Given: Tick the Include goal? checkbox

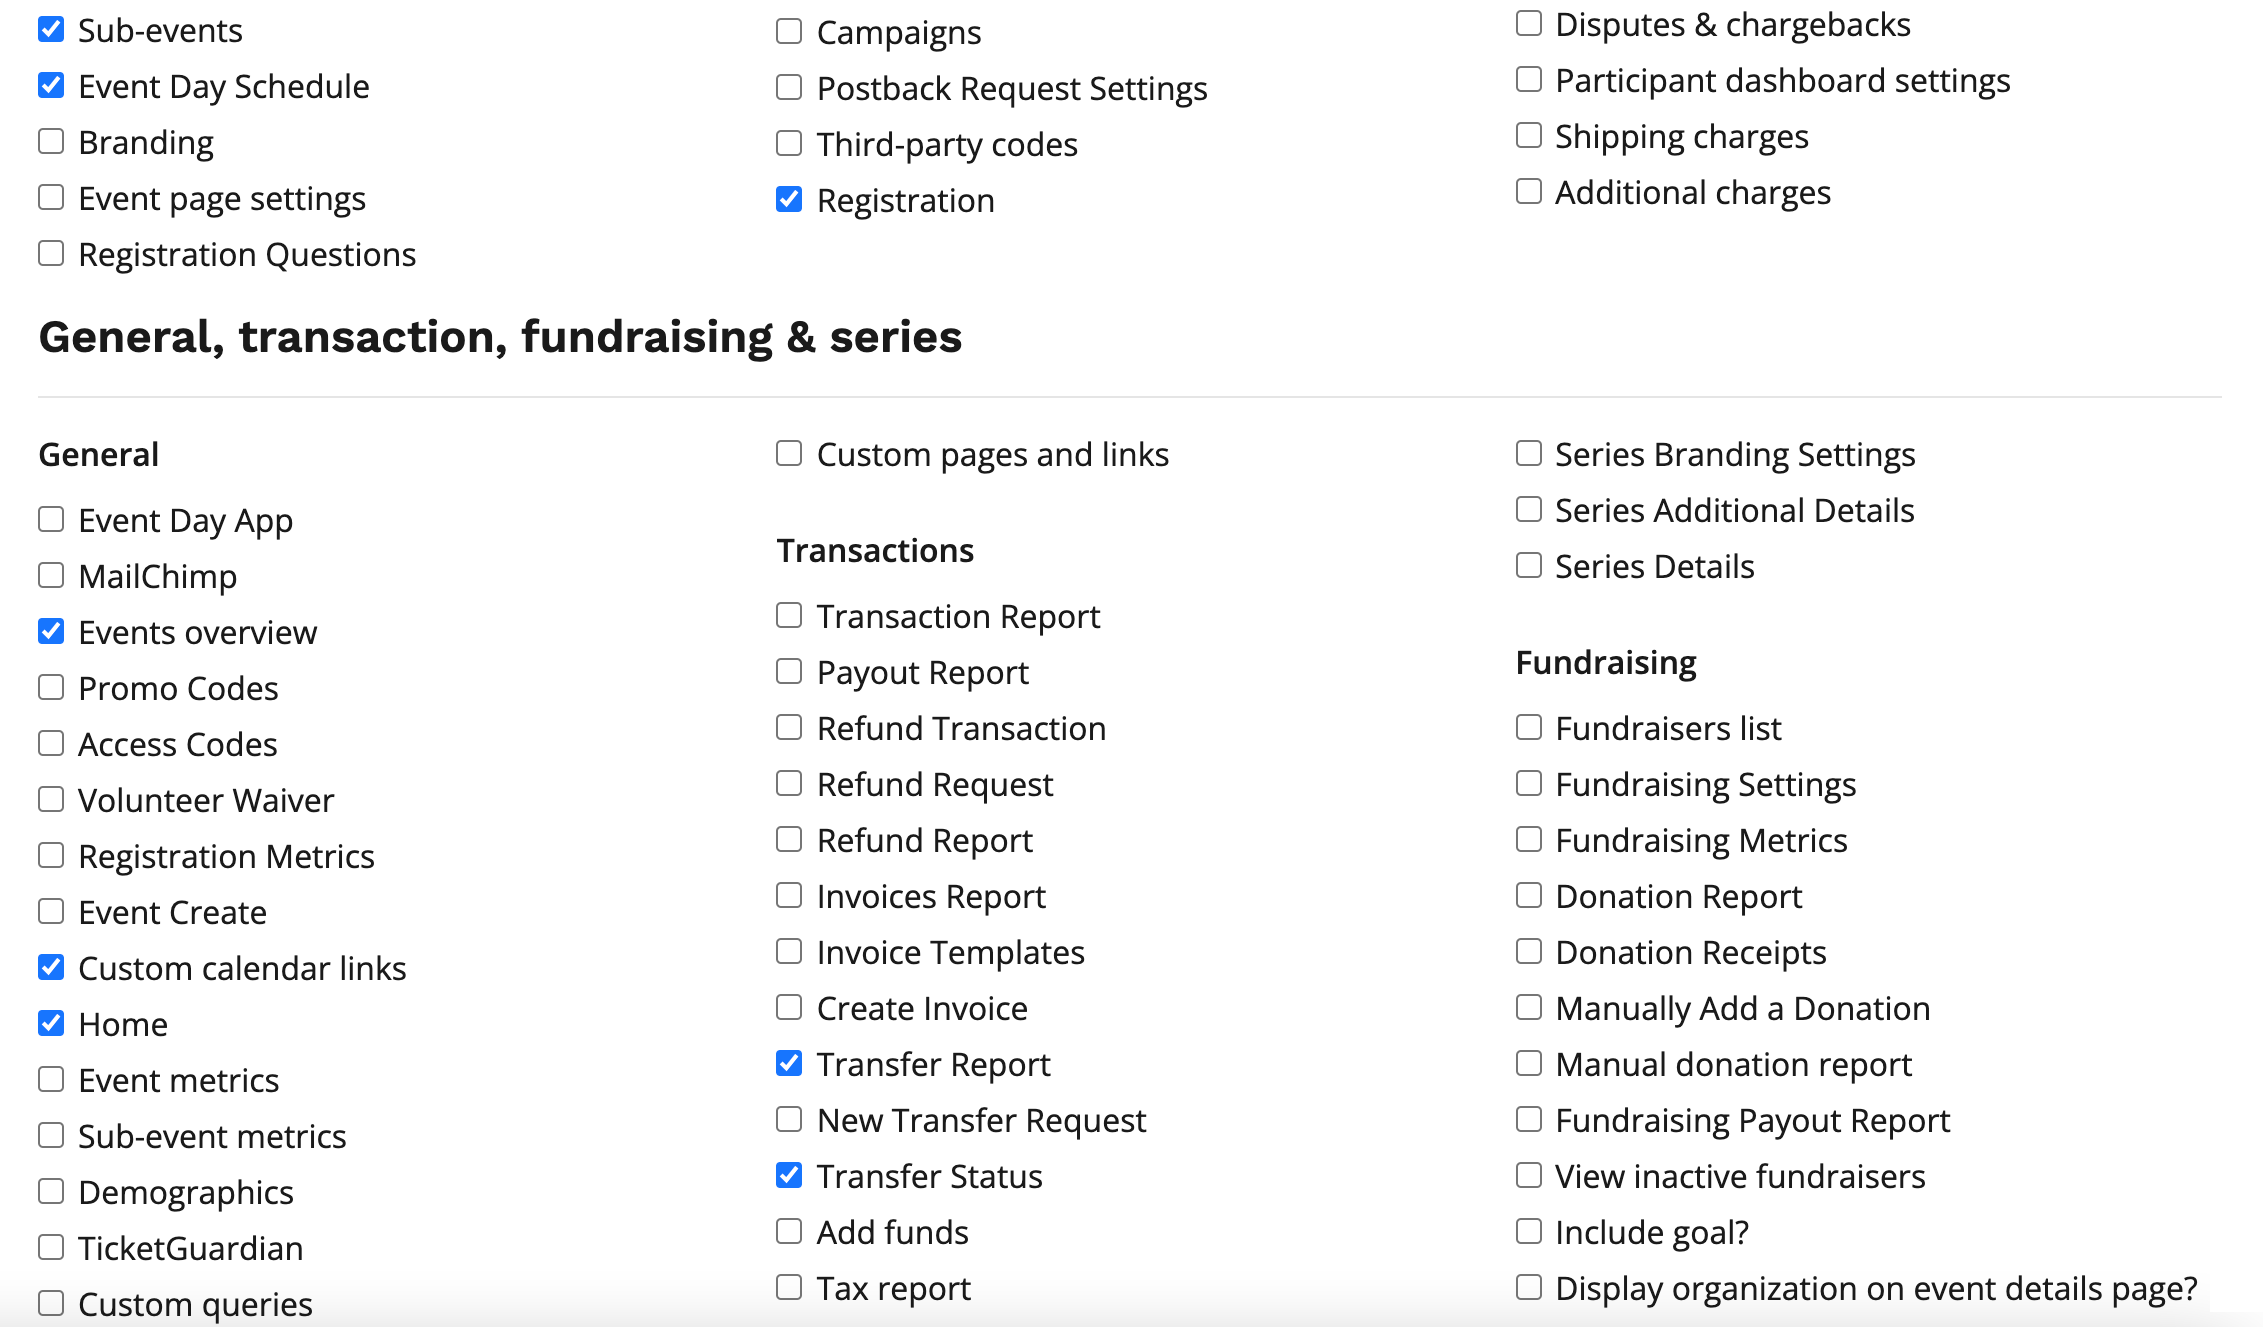Looking at the screenshot, I should click(x=1528, y=1232).
